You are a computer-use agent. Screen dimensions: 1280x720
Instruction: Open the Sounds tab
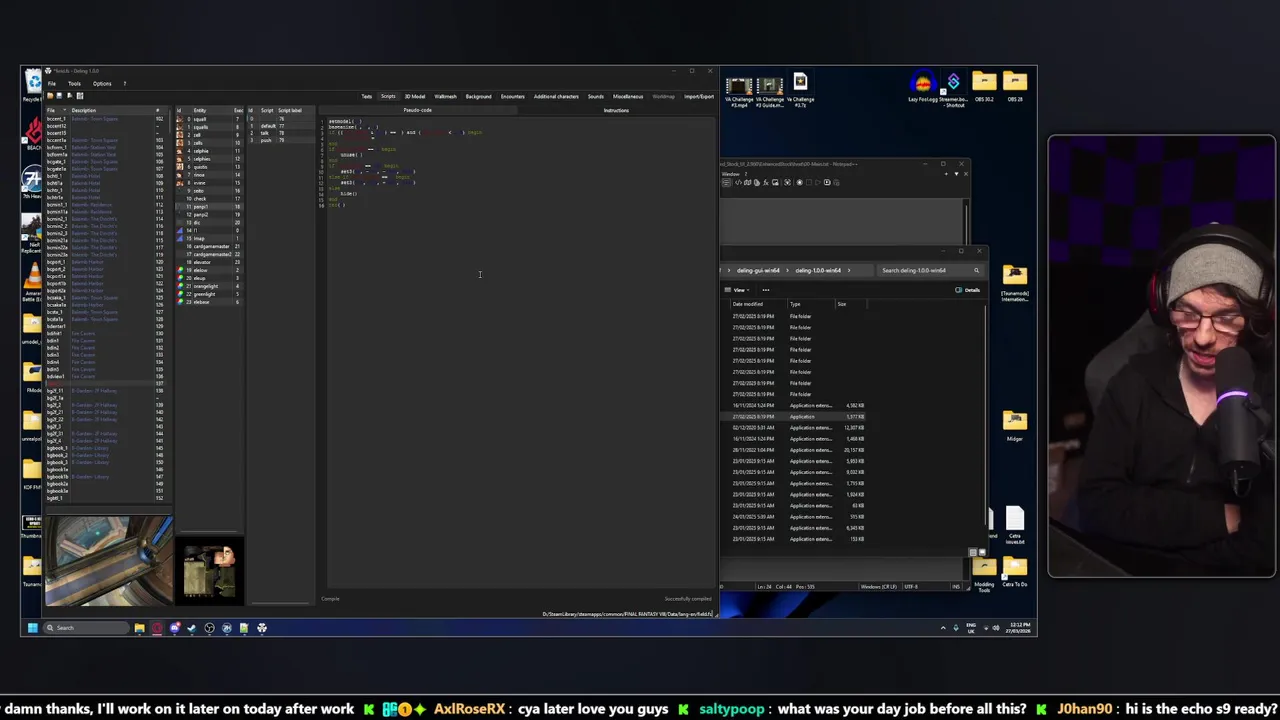[596, 97]
